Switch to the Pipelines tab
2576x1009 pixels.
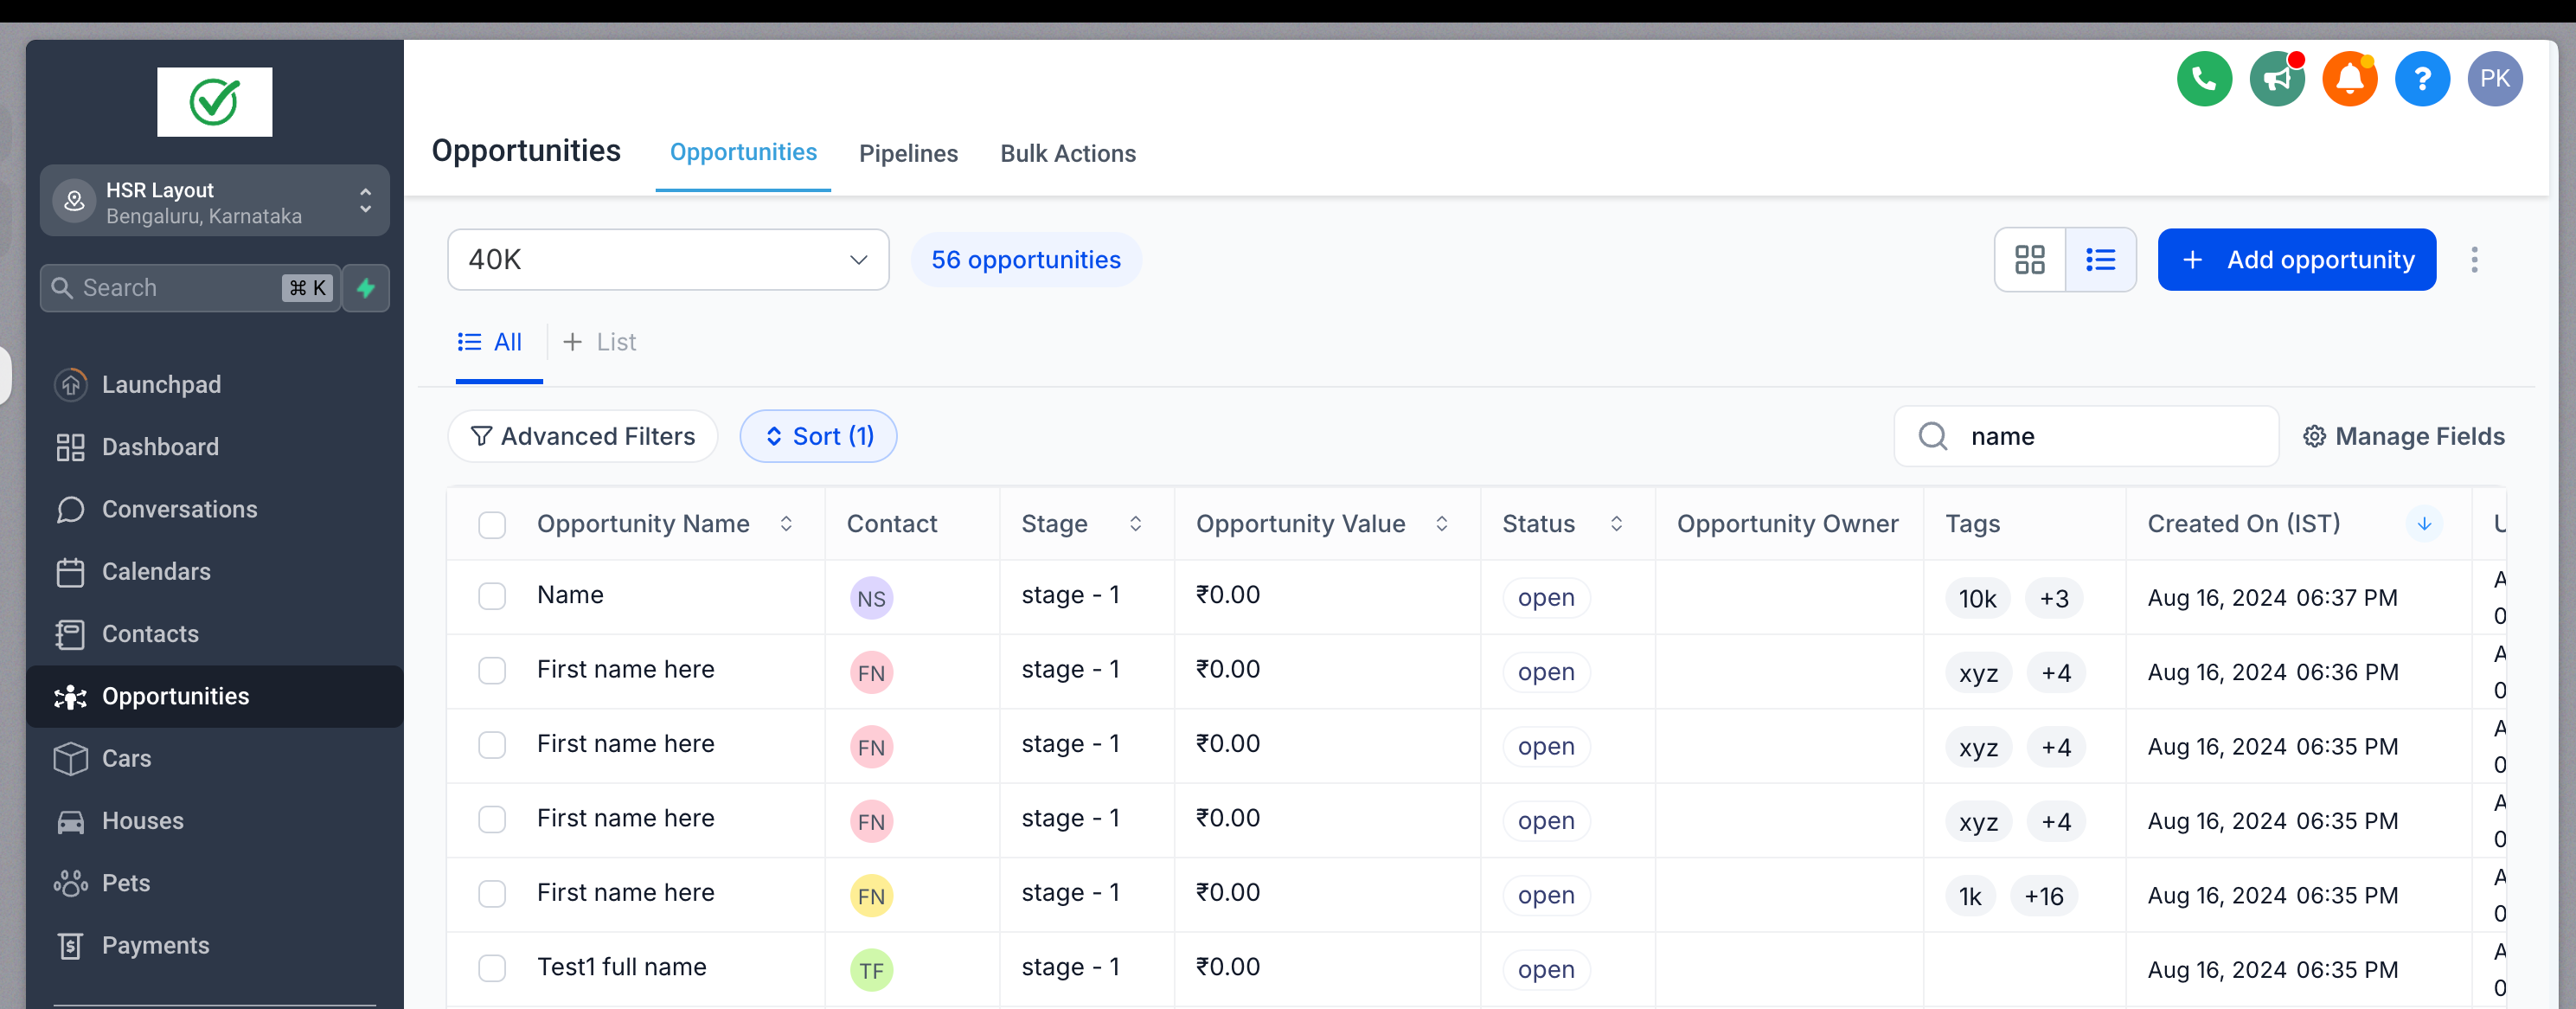pyautogui.click(x=908, y=154)
